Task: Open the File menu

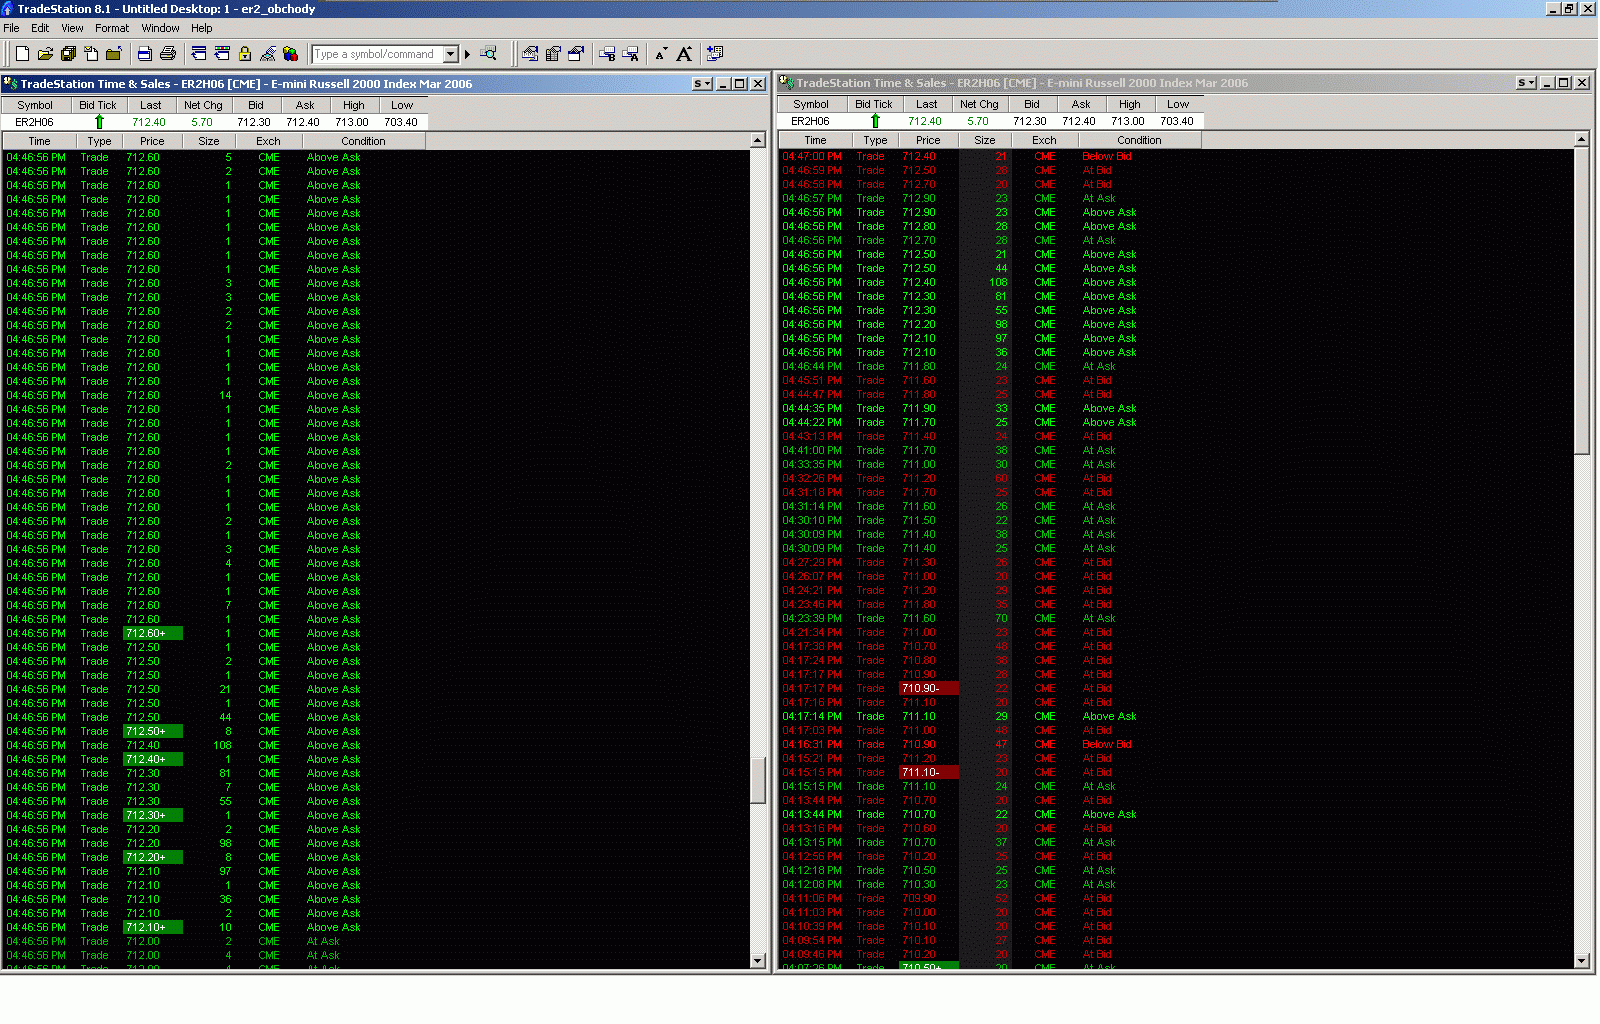Action: tap(12, 28)
